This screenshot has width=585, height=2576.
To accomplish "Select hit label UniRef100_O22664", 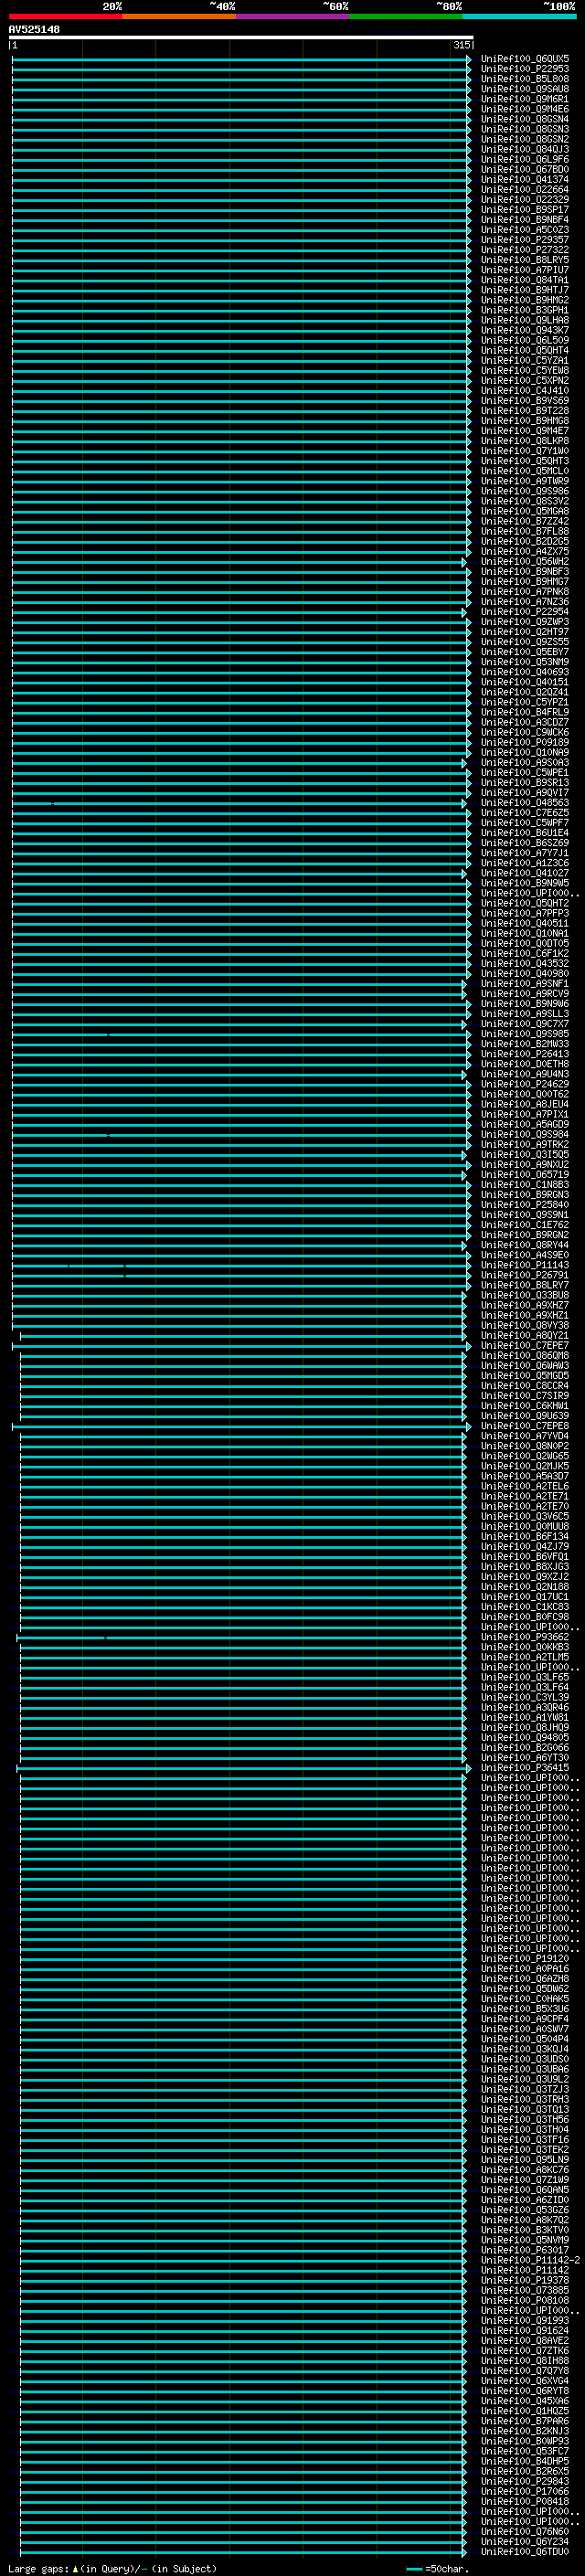I will tap(525, 190).
